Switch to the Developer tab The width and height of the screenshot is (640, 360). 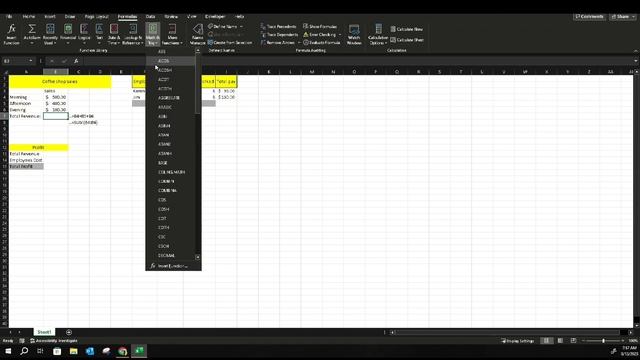tap(215, 17)
